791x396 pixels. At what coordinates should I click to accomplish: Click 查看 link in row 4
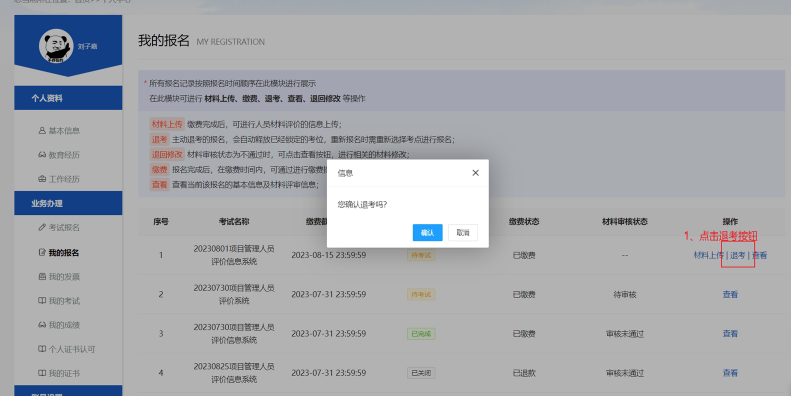click(x=730, y=373)
